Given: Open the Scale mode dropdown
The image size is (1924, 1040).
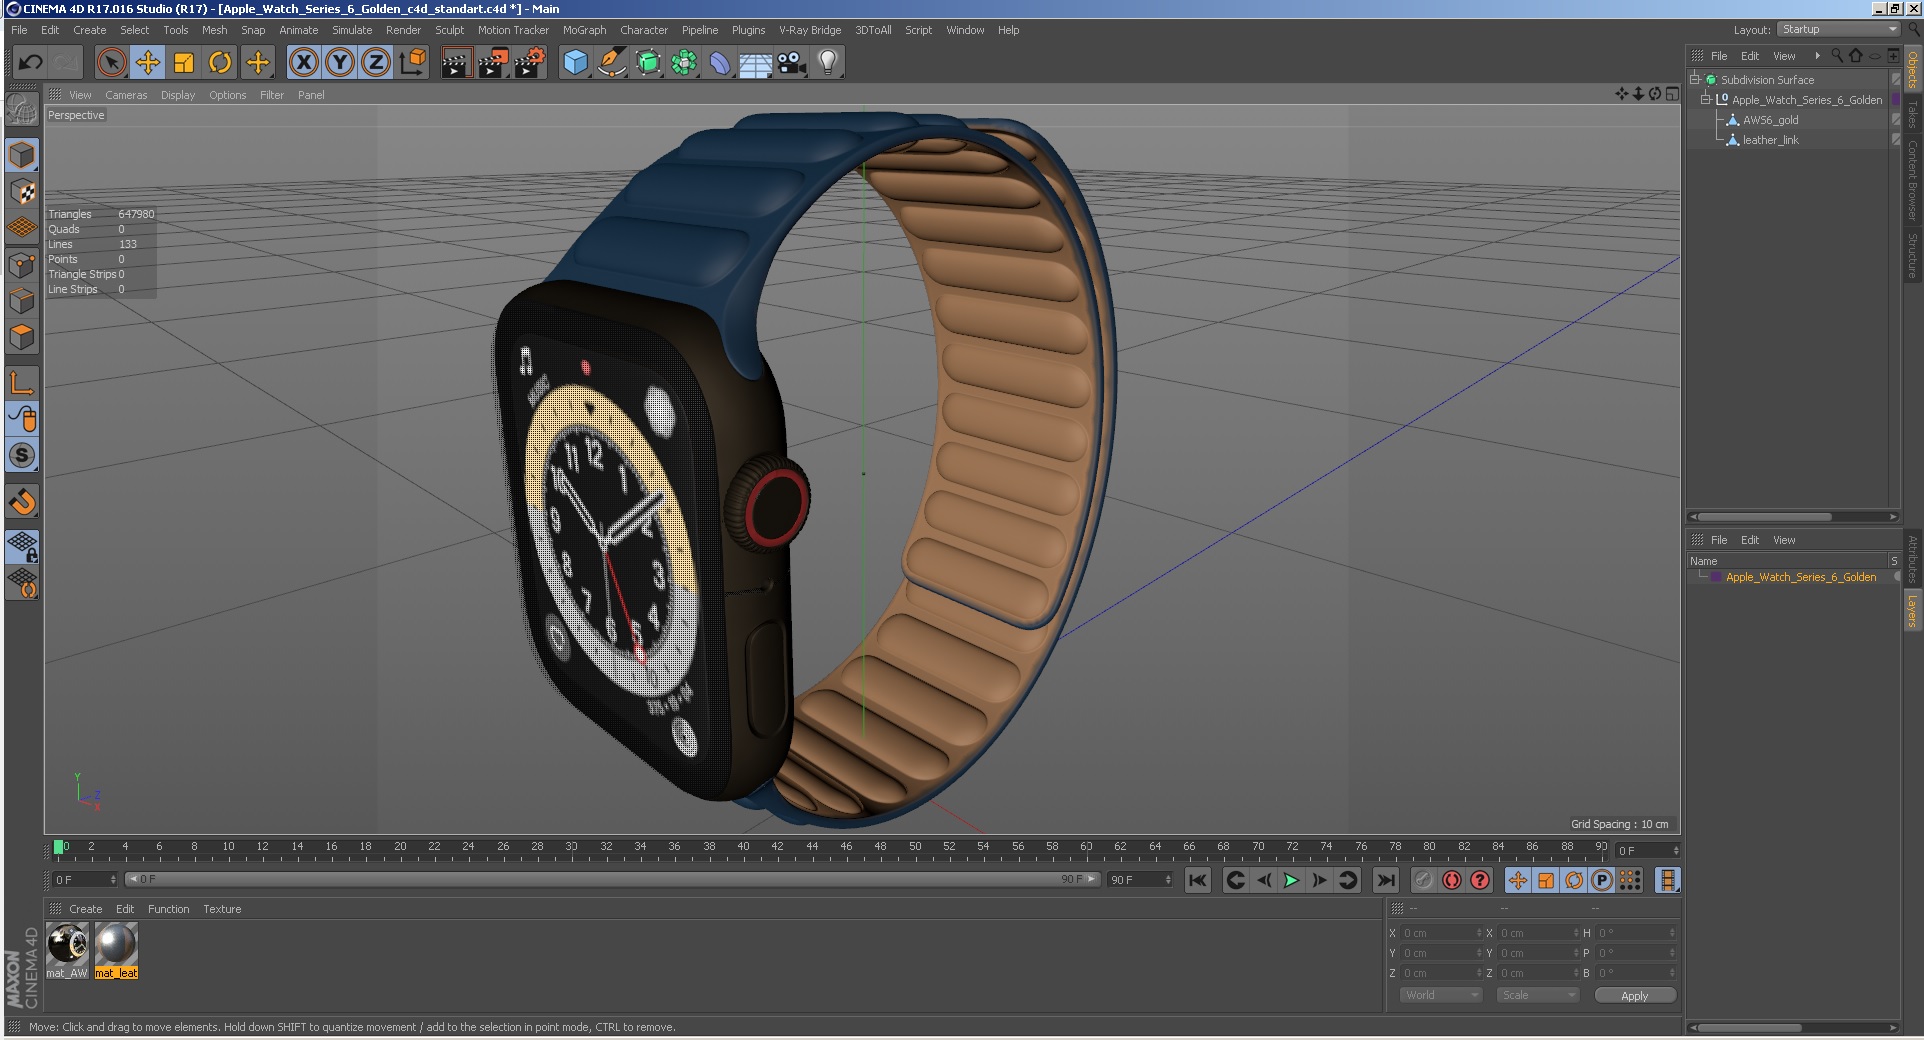Looking at the screenshot, I should tap(1538, 995).
